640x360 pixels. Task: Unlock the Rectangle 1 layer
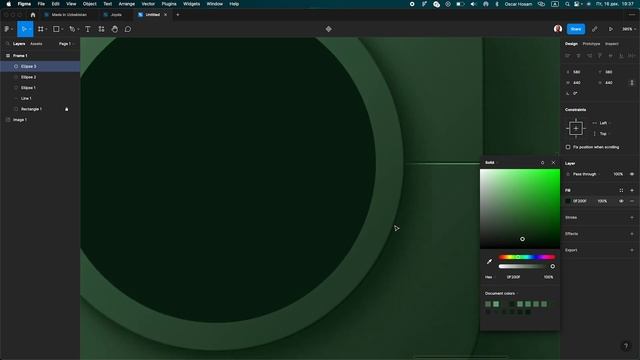pyautogui.click(x=67, y=109)
